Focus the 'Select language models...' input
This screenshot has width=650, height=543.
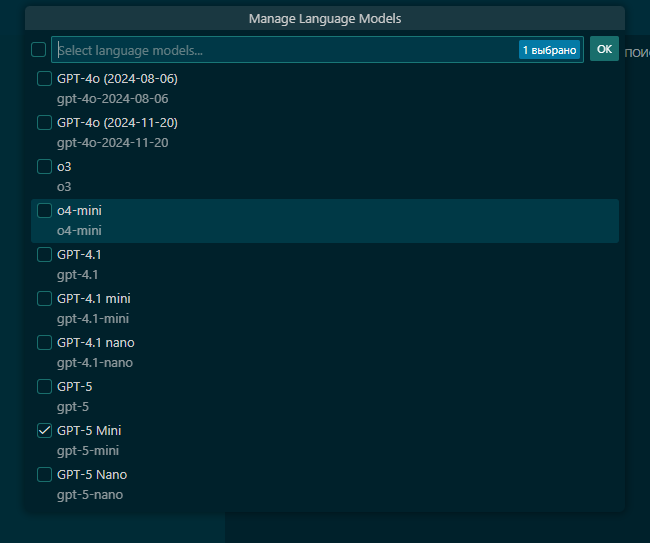280,50
